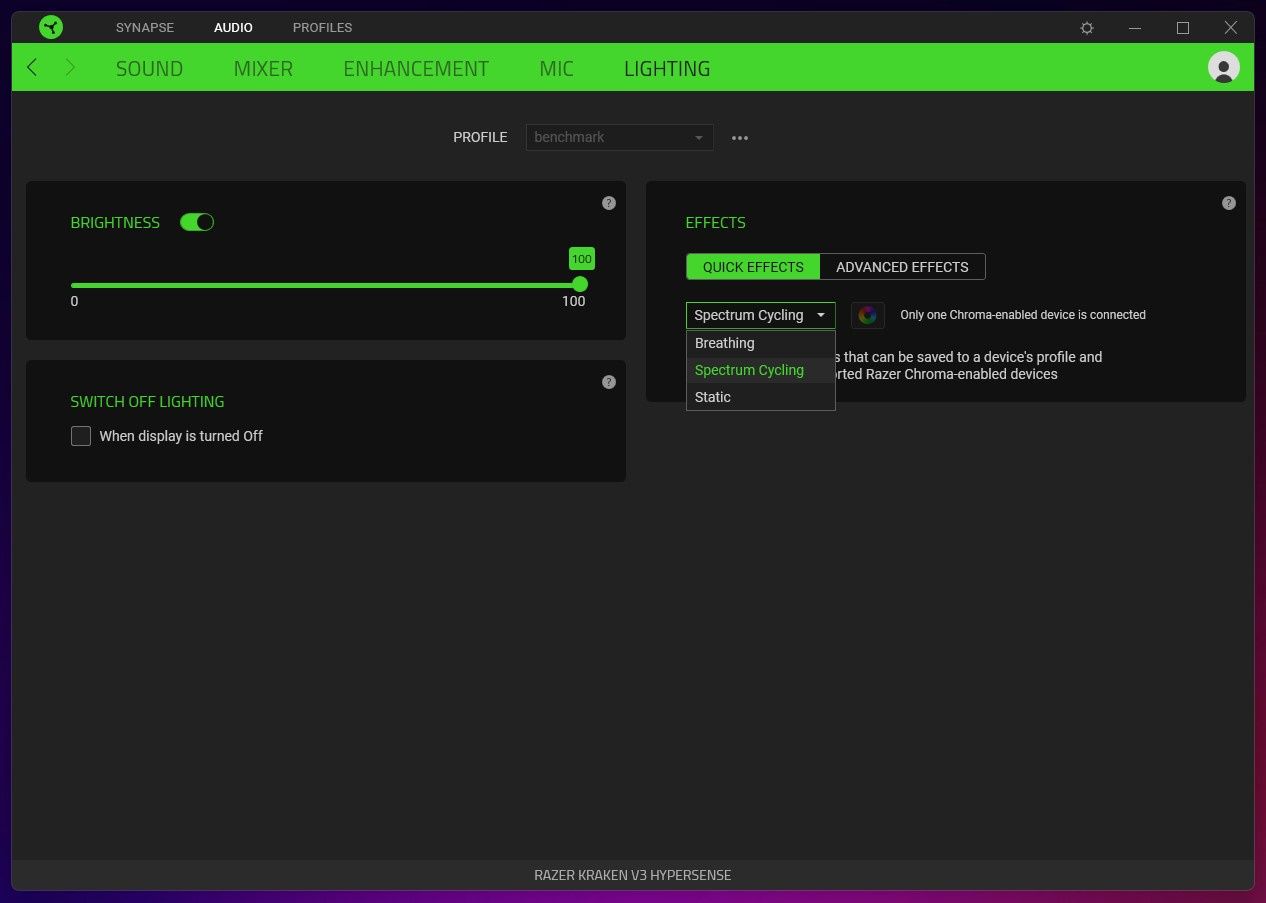
Task: Minimize the Razer Synapse window
Action: click(1135, 28)
